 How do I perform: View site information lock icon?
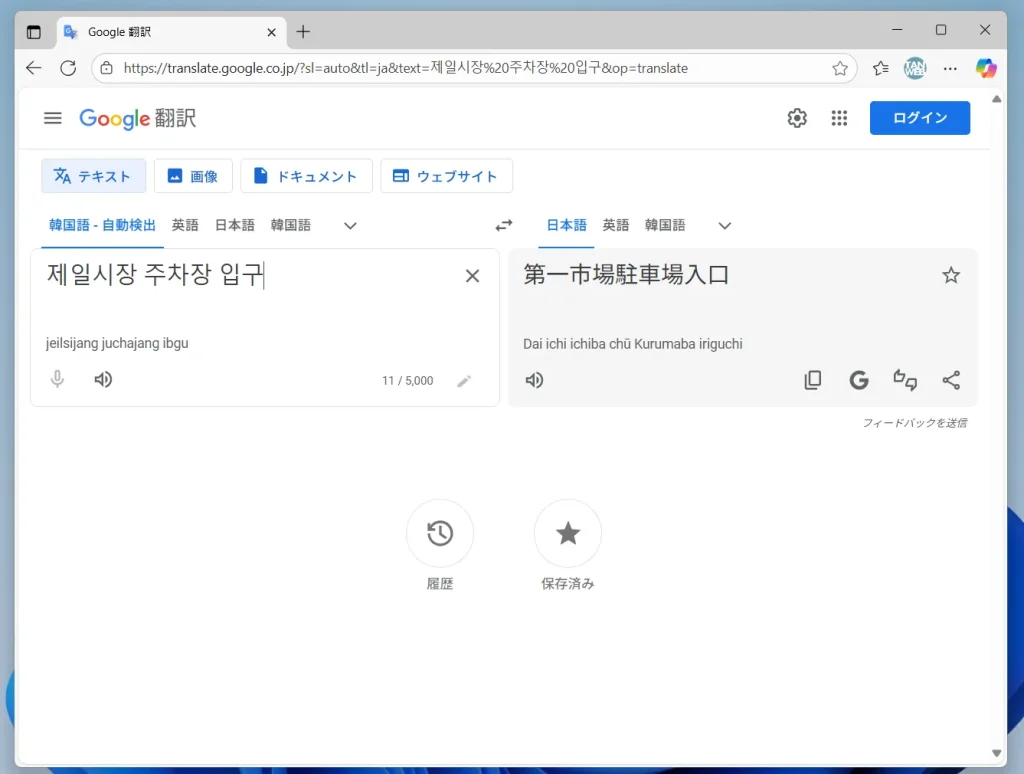[106, 68]
